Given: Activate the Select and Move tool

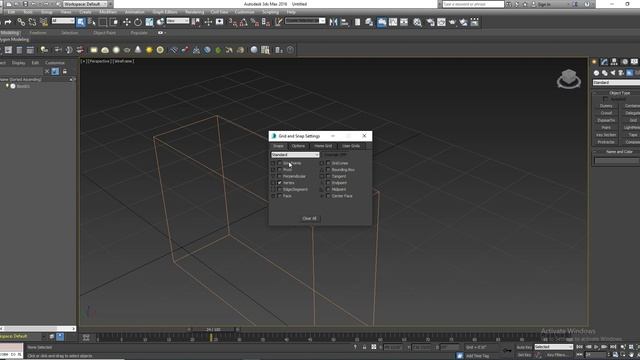Looking at the screenshot, I should [x=127, y=22].
